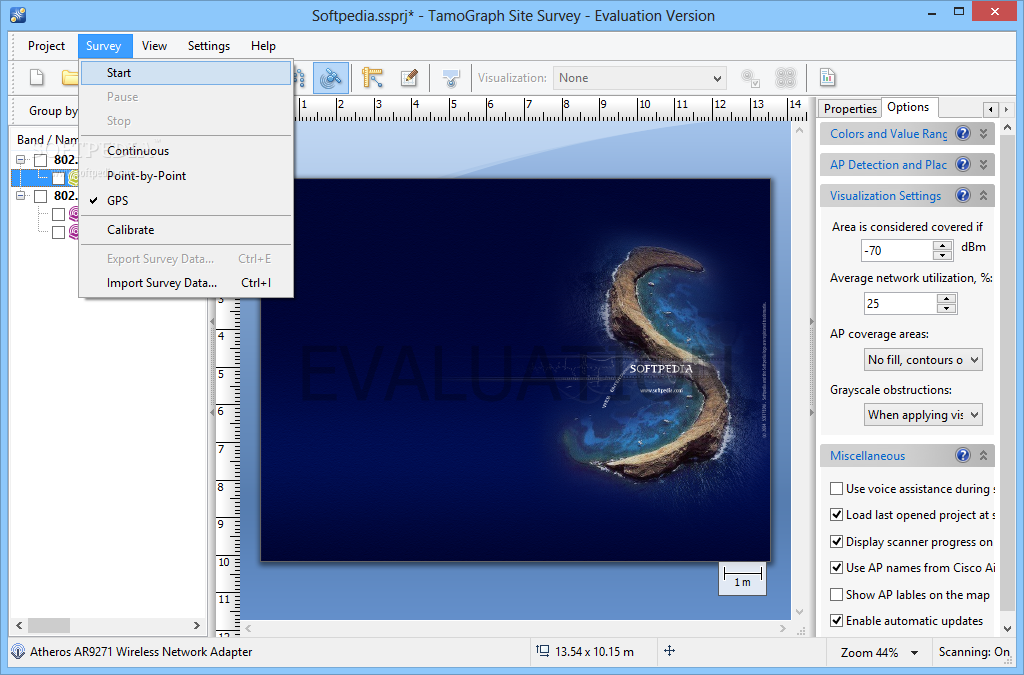Image resolution: width=1024 pixels, height=675 pixels.
Task: Click the map dimensions icon in status bar
Action: [x=542, y=651]
